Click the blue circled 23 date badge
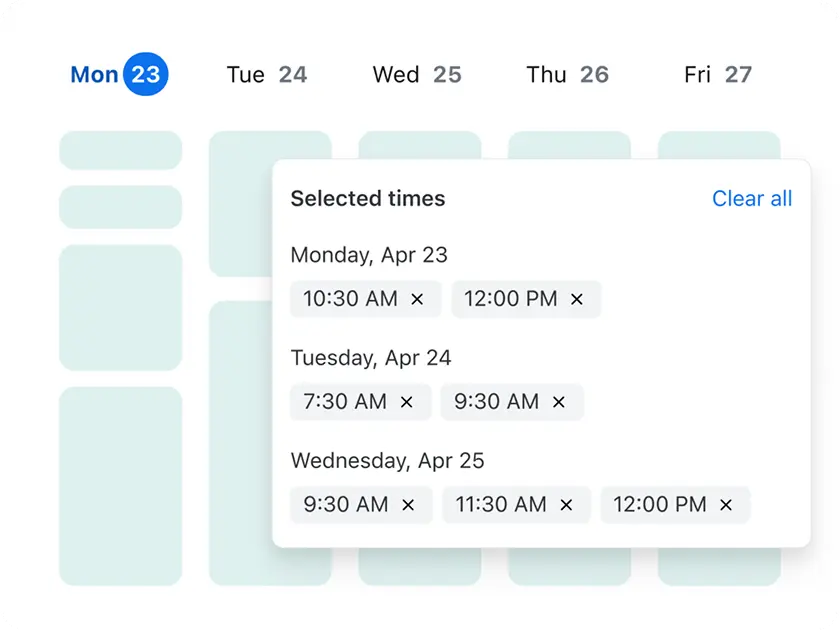Viewport: 840px width, 630px height. coord(145,73)
